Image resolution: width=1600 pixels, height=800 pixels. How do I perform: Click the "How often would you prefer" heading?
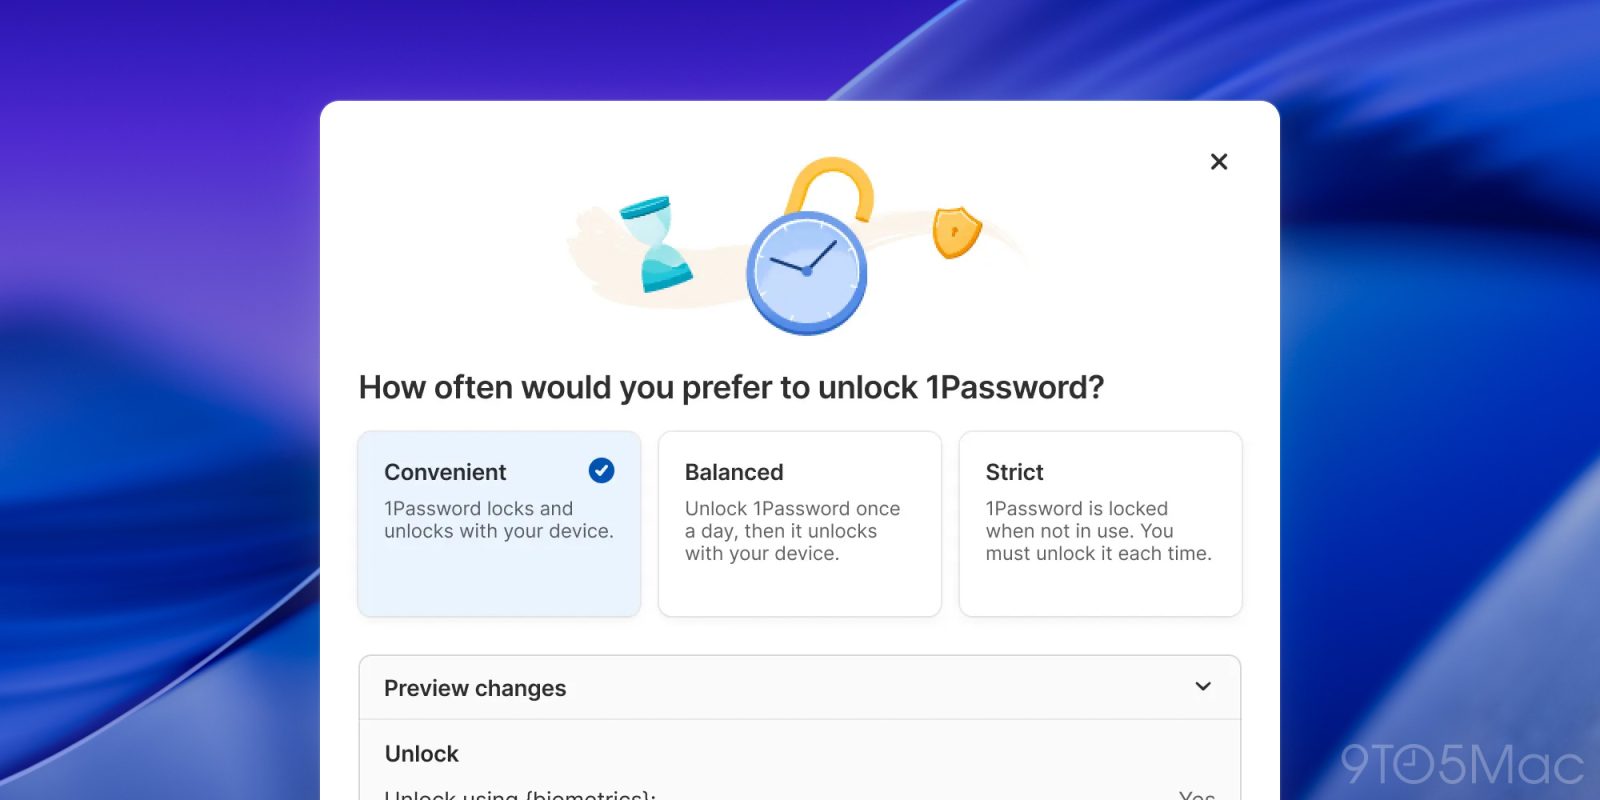tap(731, 387)
